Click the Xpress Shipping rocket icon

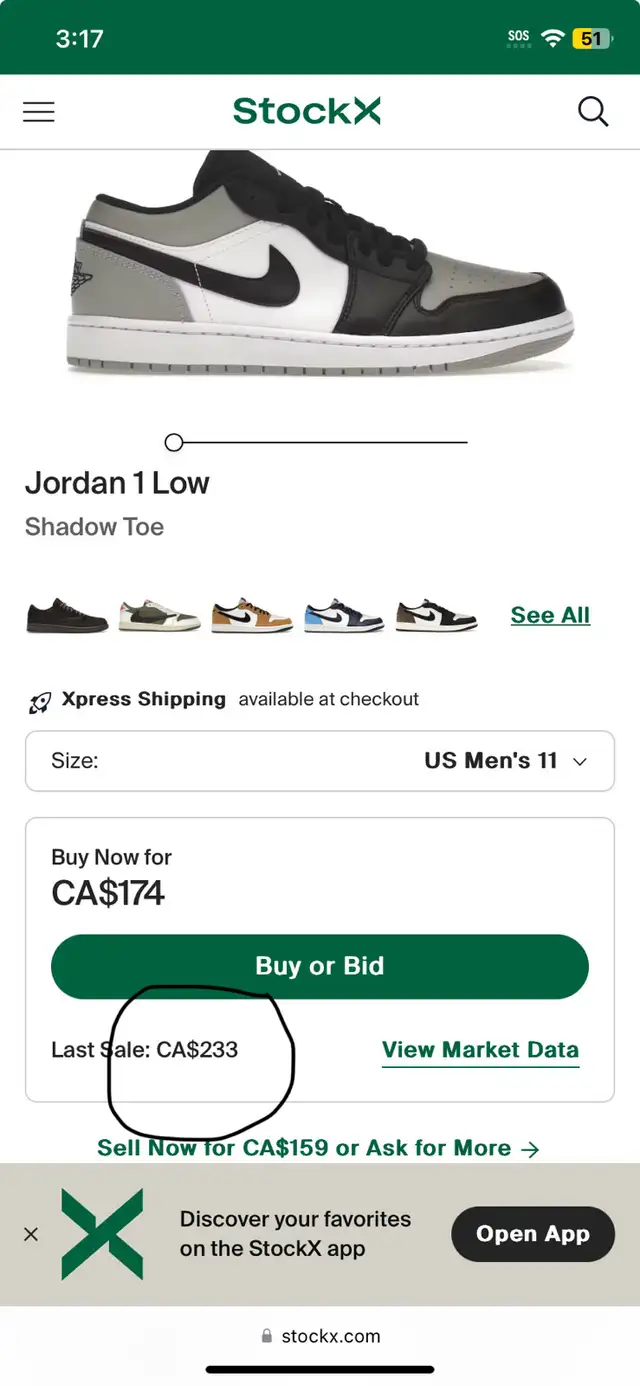39,702
